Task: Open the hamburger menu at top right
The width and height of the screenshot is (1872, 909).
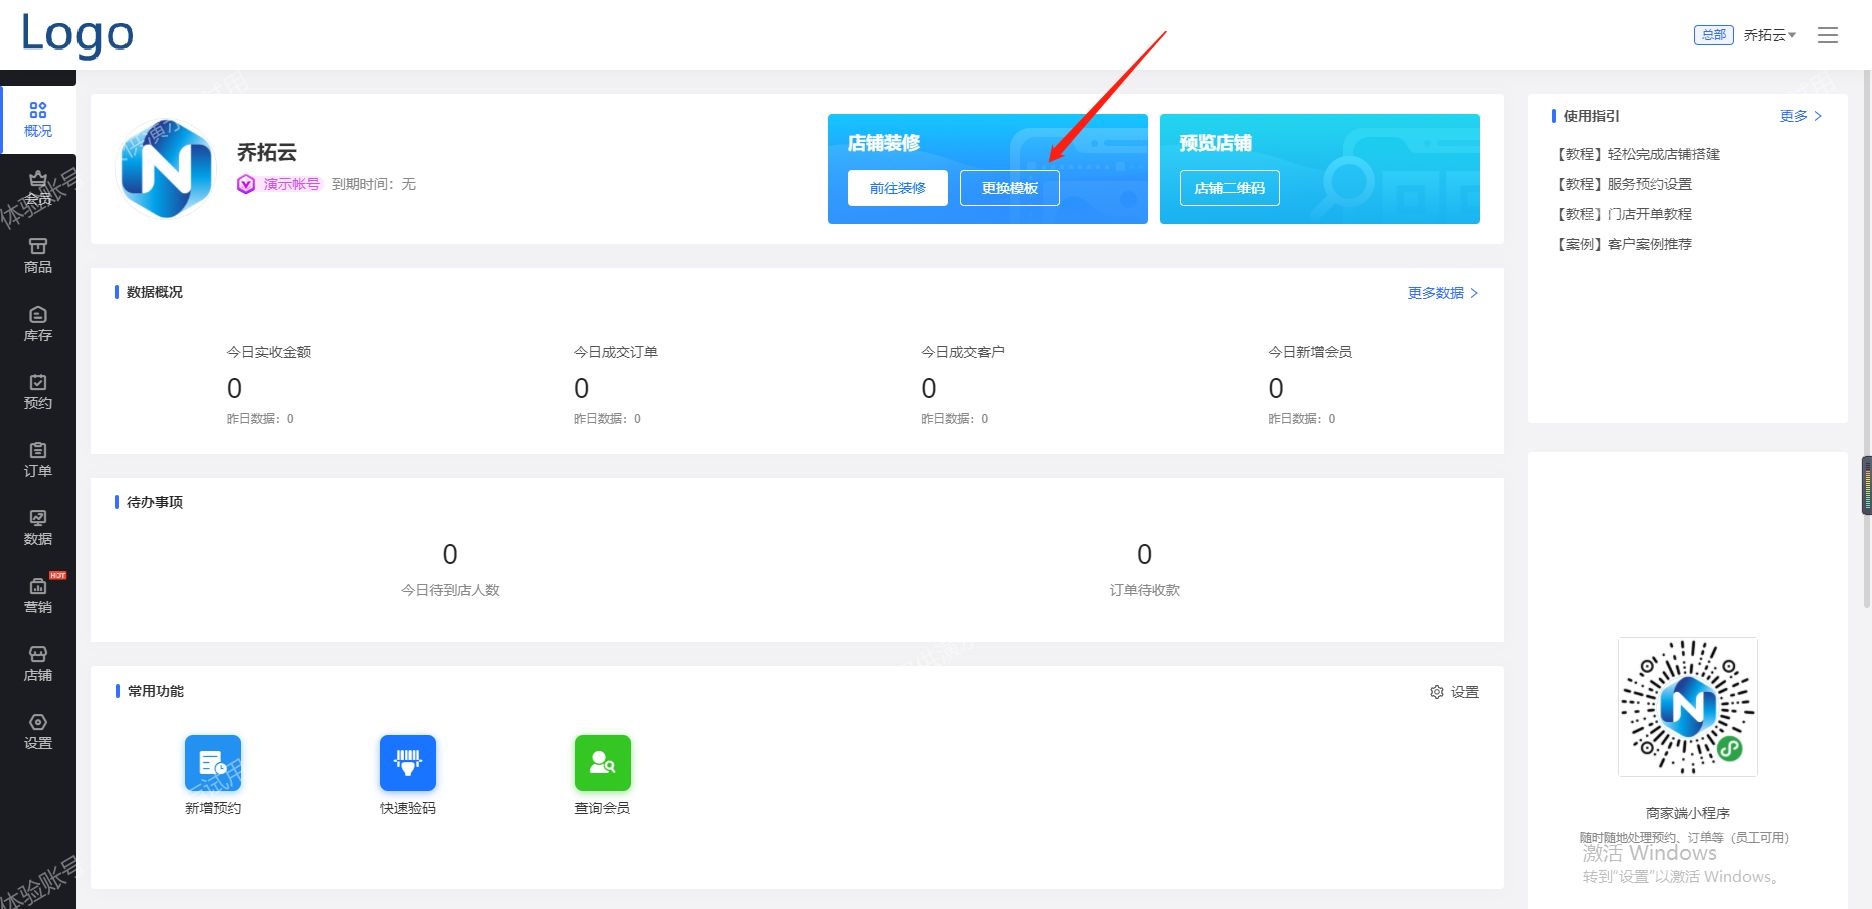Action: pyautogui.click(x=1828, y=35)
